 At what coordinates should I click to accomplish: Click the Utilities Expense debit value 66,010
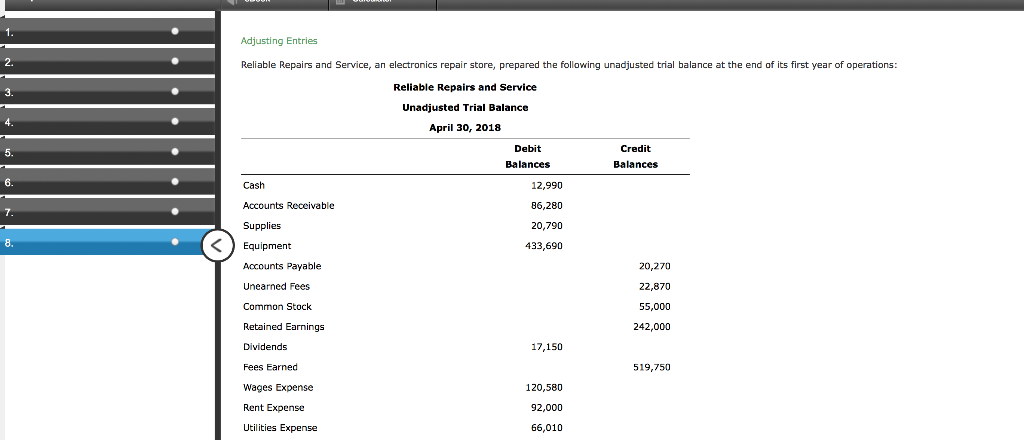click(547, 428)
